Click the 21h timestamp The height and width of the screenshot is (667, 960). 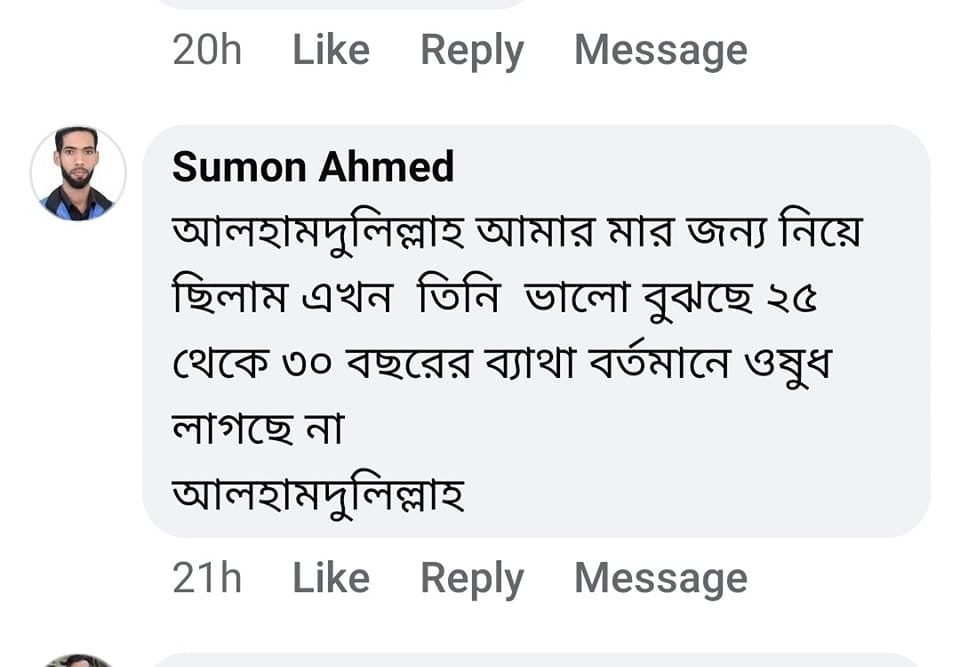coord(207,578)
